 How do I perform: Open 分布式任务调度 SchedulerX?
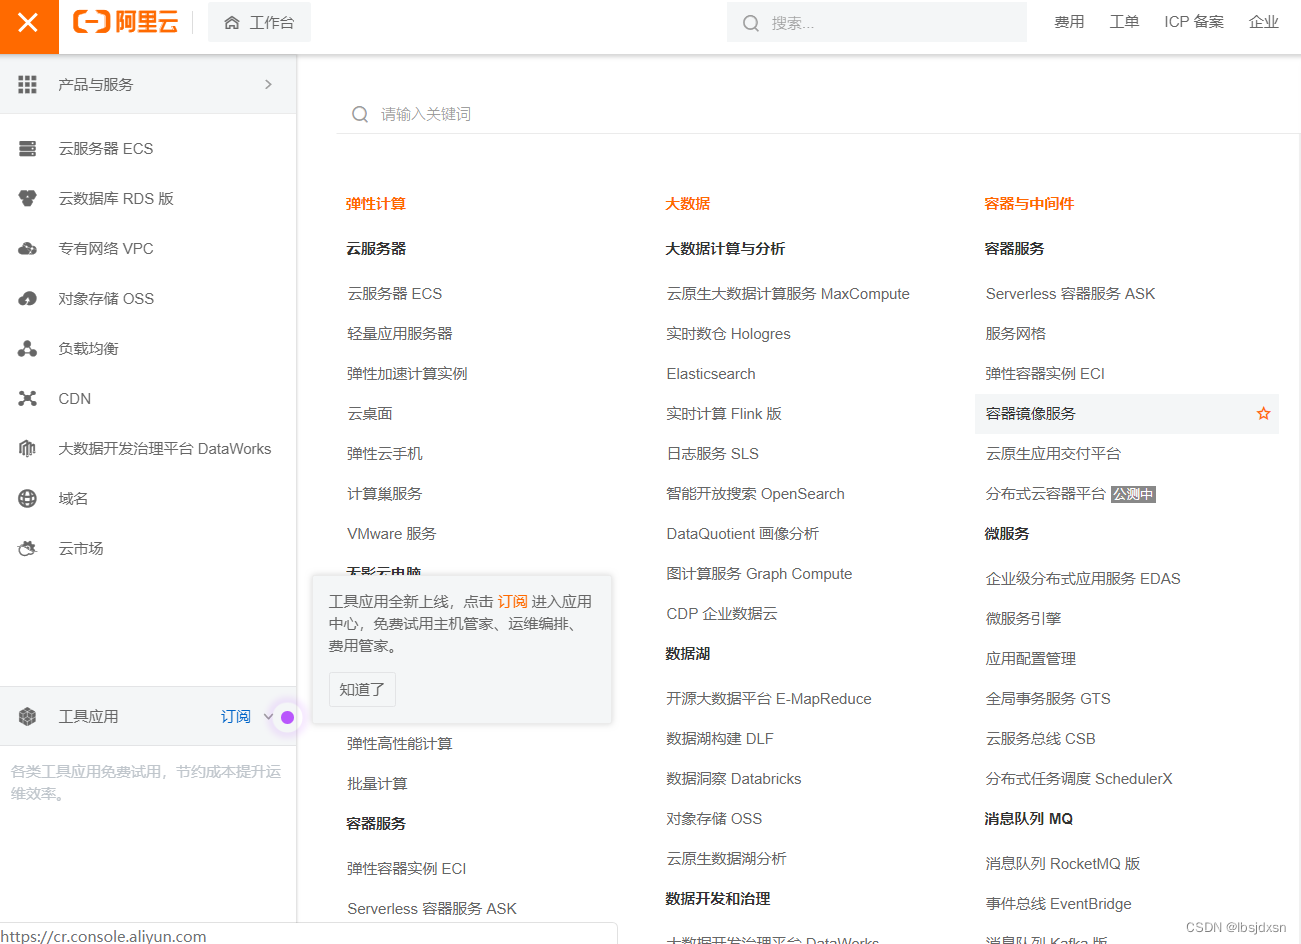1079,779
